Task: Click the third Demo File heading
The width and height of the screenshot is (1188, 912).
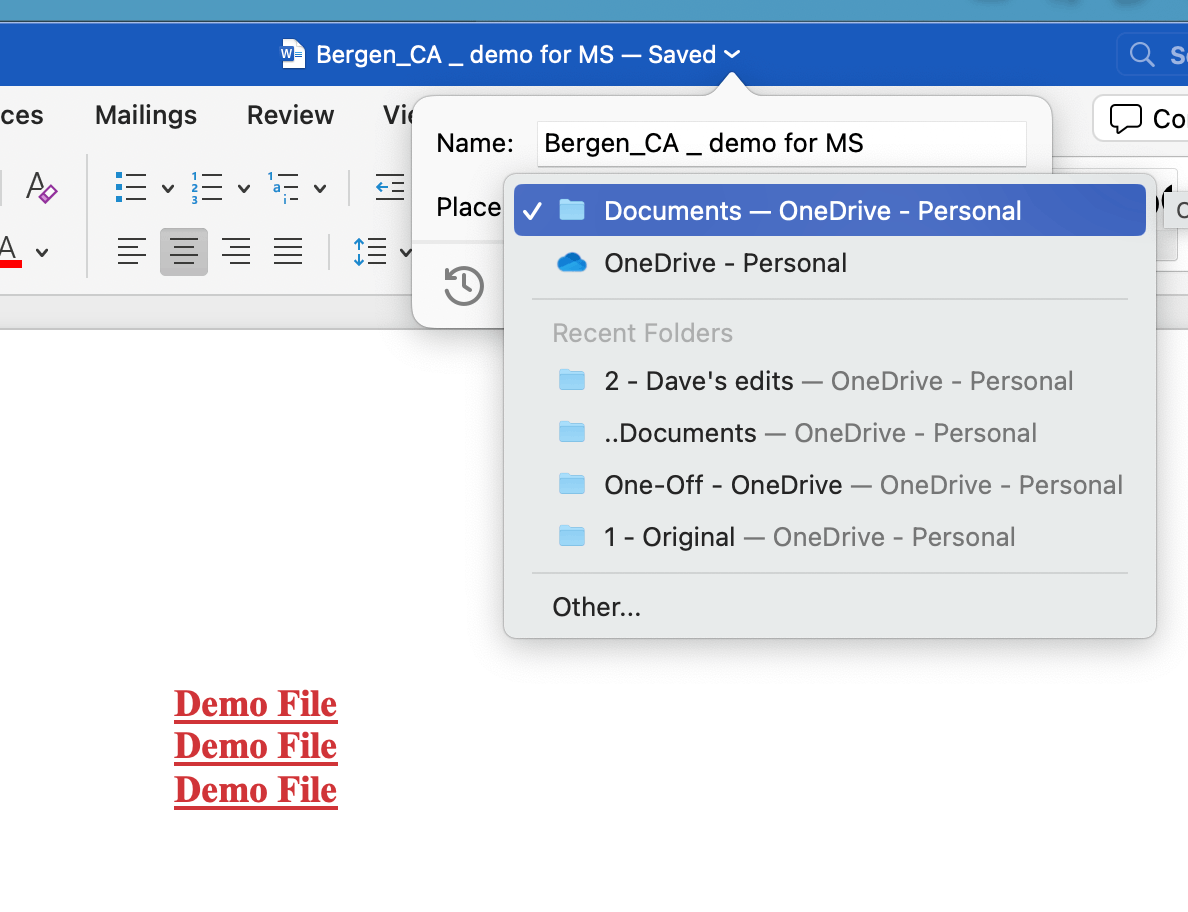Action: click(x=256, y=791)
